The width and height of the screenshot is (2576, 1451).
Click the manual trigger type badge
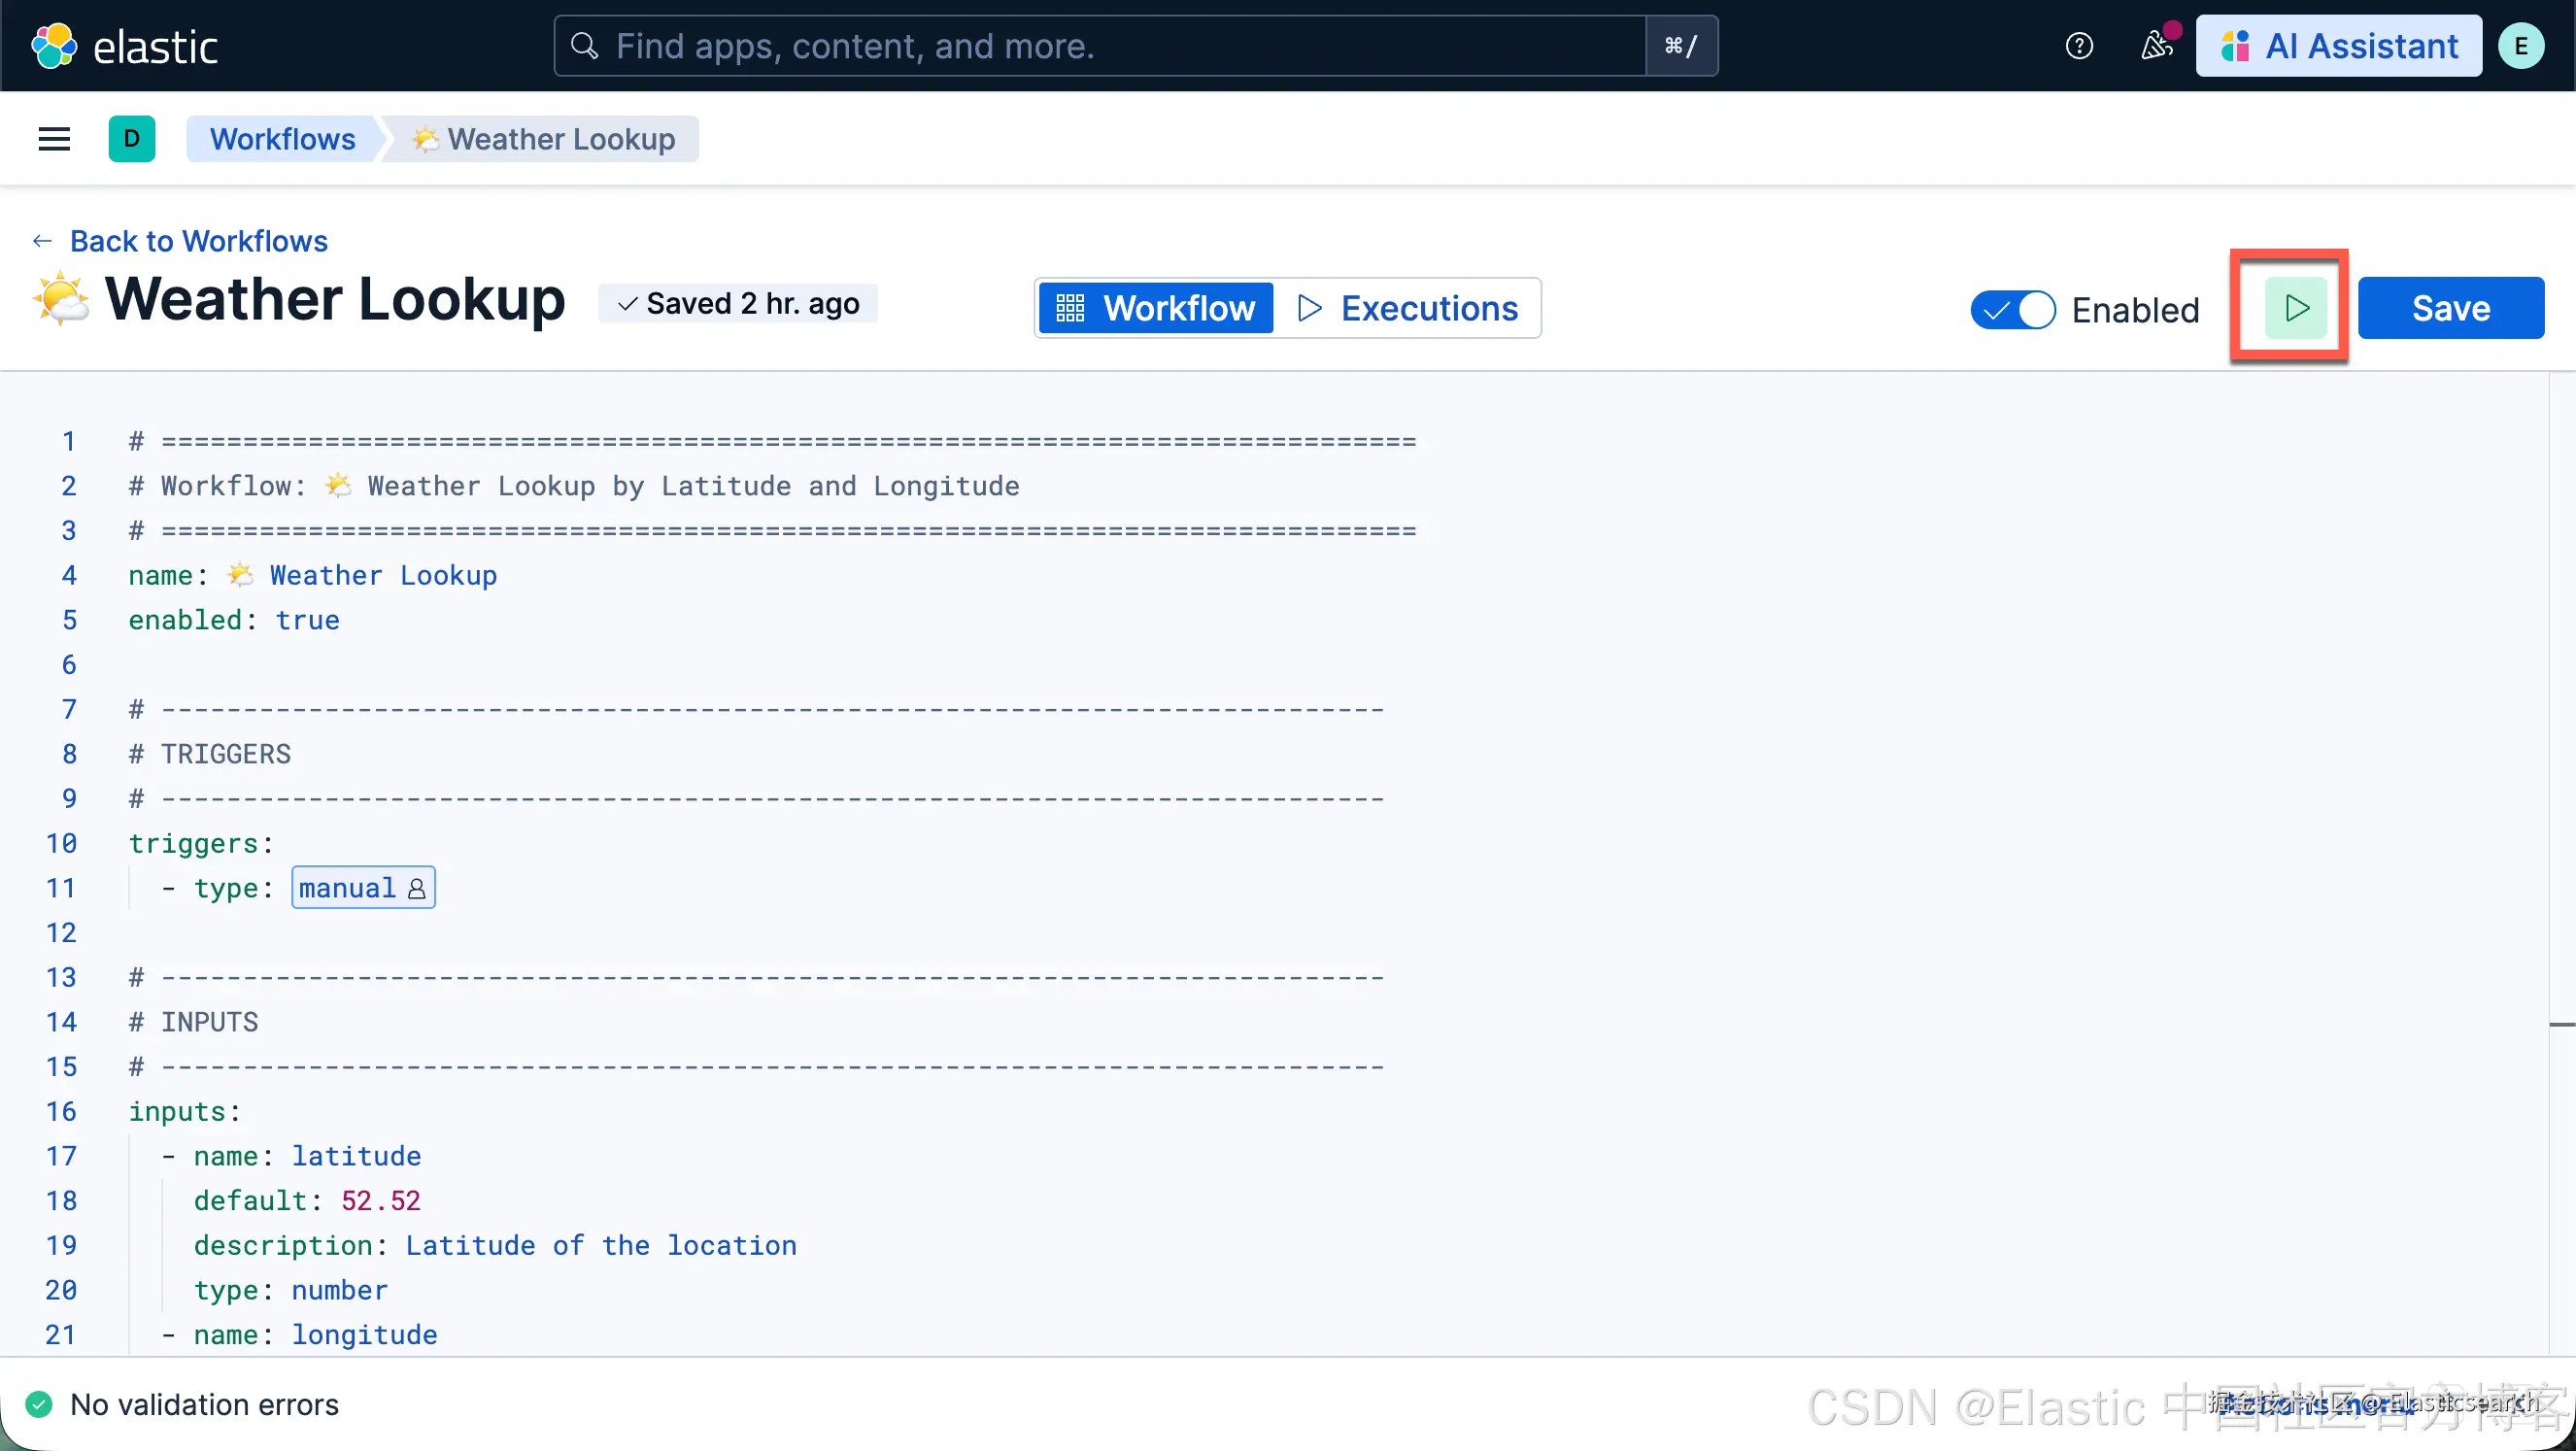pos(362,888)
